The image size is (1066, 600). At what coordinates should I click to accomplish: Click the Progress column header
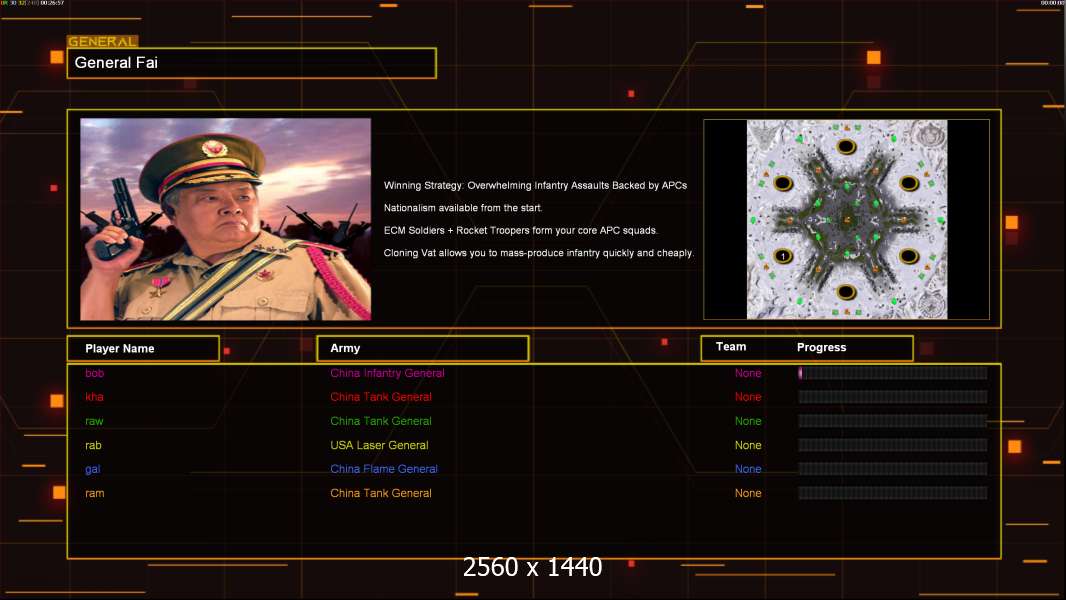pyautogui.click(x=821, y=348)
